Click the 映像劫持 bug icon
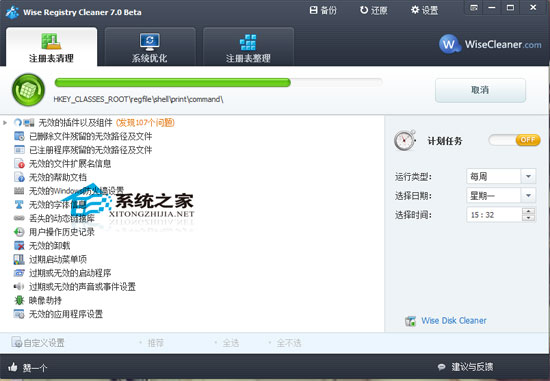Screen dimensions: 550x381 pyautogui.click(x=19, y=300)
